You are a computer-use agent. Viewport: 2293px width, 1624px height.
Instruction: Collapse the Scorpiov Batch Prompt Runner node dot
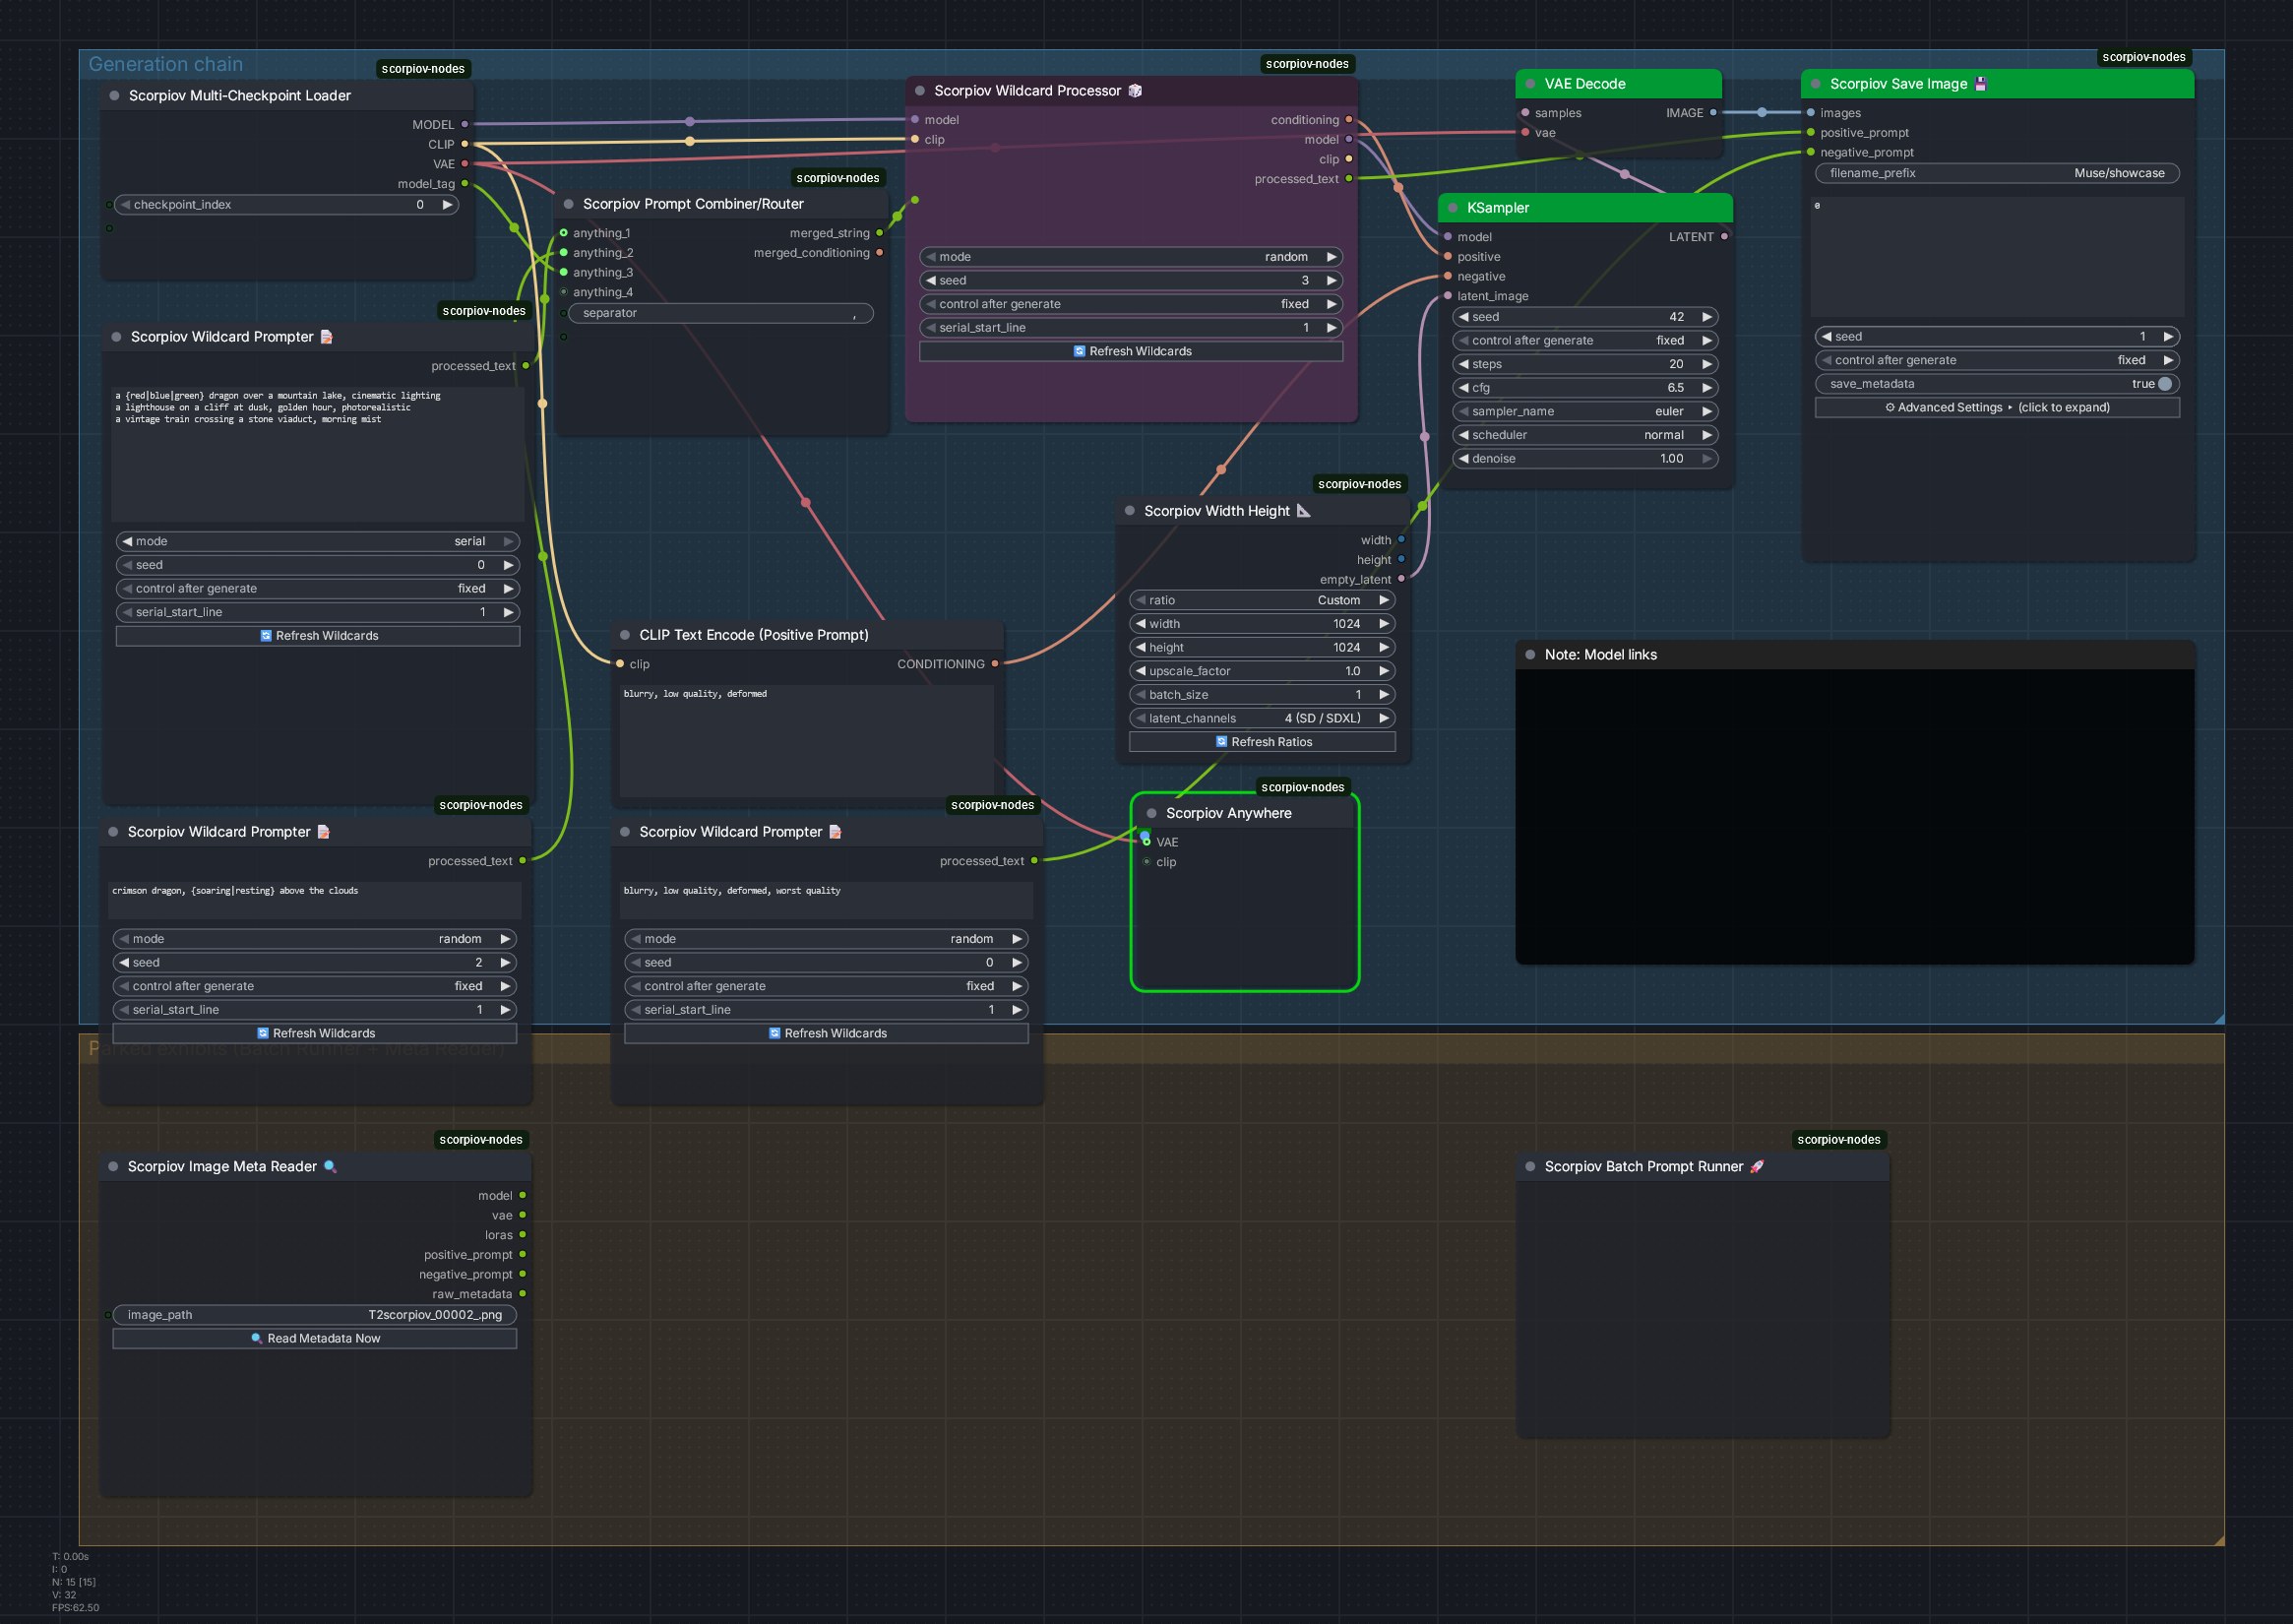click(1530, 1167)
